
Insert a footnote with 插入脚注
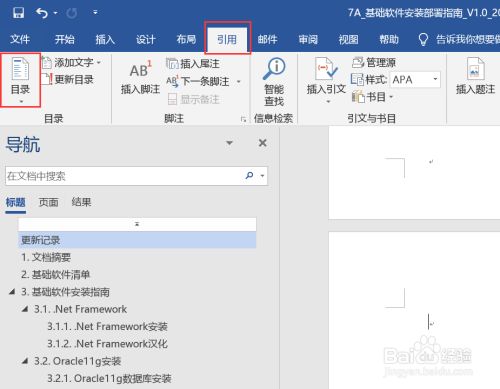141,78
